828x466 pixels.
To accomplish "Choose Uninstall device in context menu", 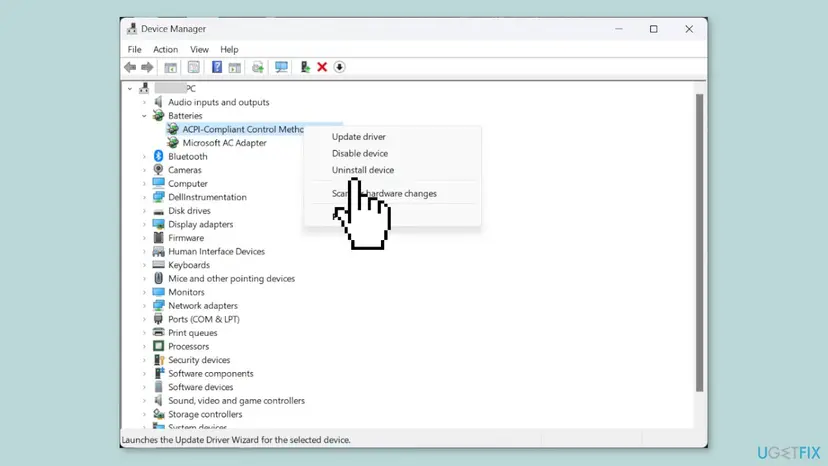I will pyautogui.click(x=363, y=170).
